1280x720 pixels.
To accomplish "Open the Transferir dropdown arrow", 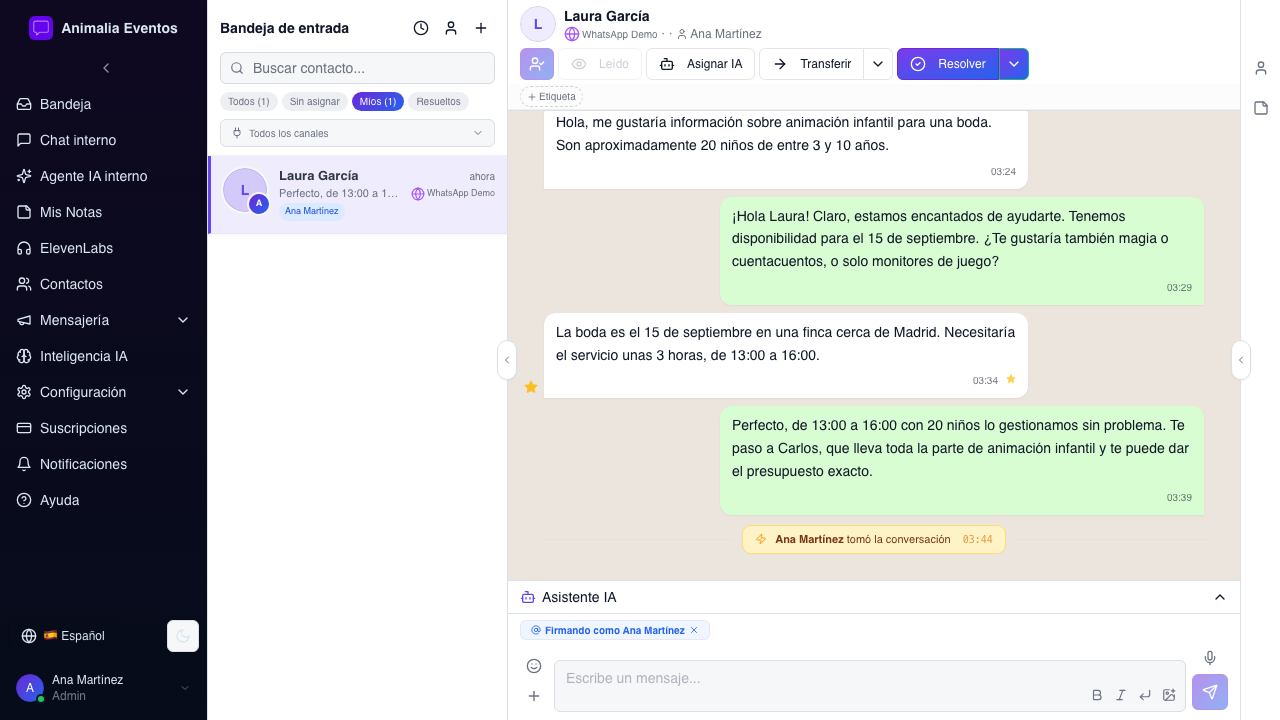I will click(878, 64).
